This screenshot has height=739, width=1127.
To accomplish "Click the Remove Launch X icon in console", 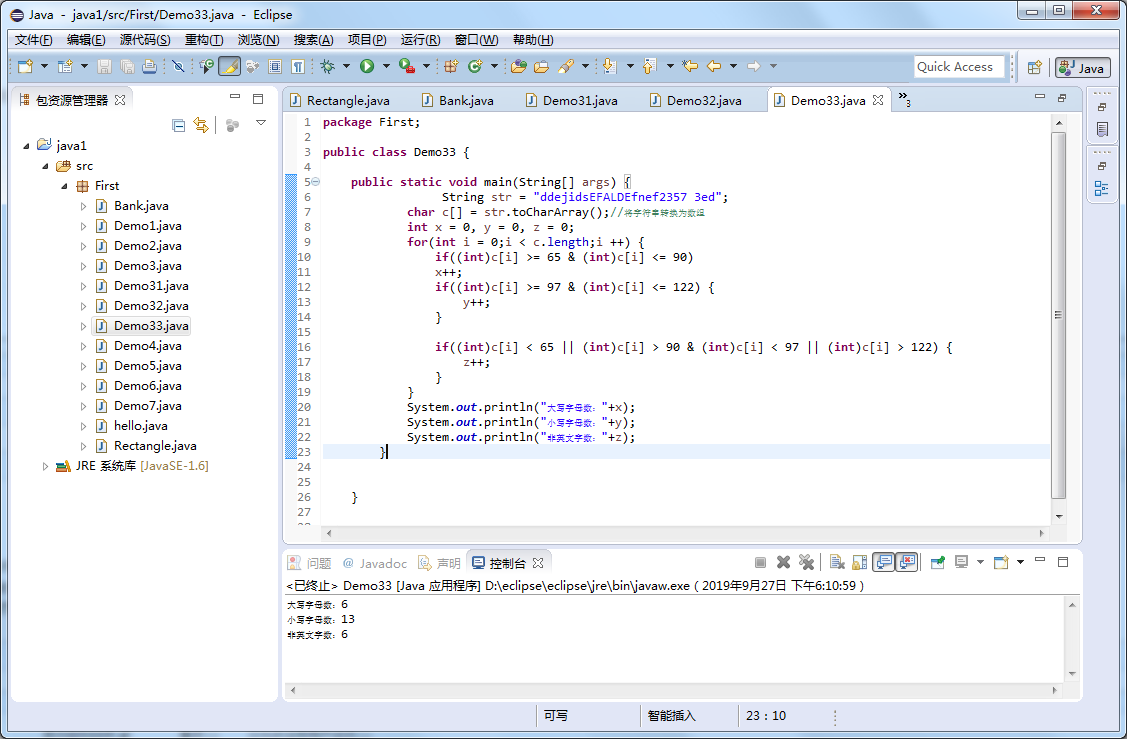I will [783, 562].
